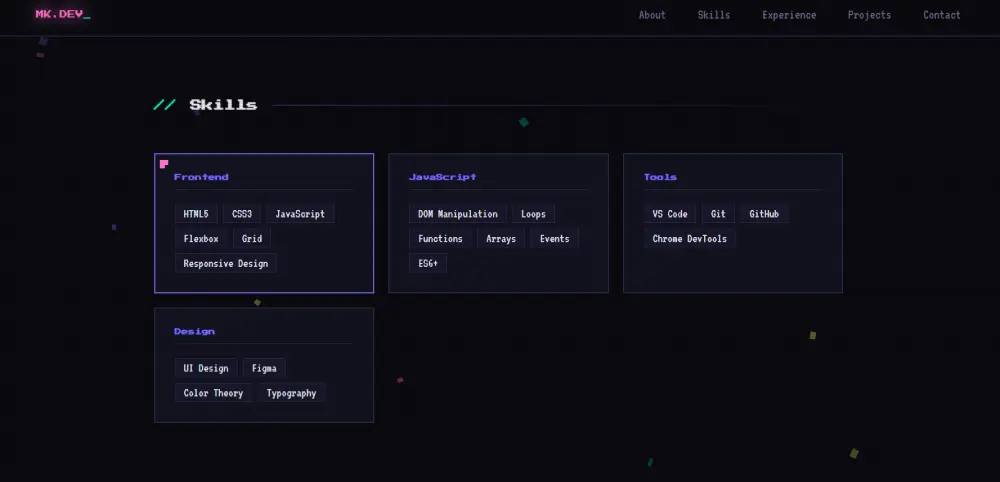Open the Contact nav link
This screenshot has height=482, width=1000.
941,15
